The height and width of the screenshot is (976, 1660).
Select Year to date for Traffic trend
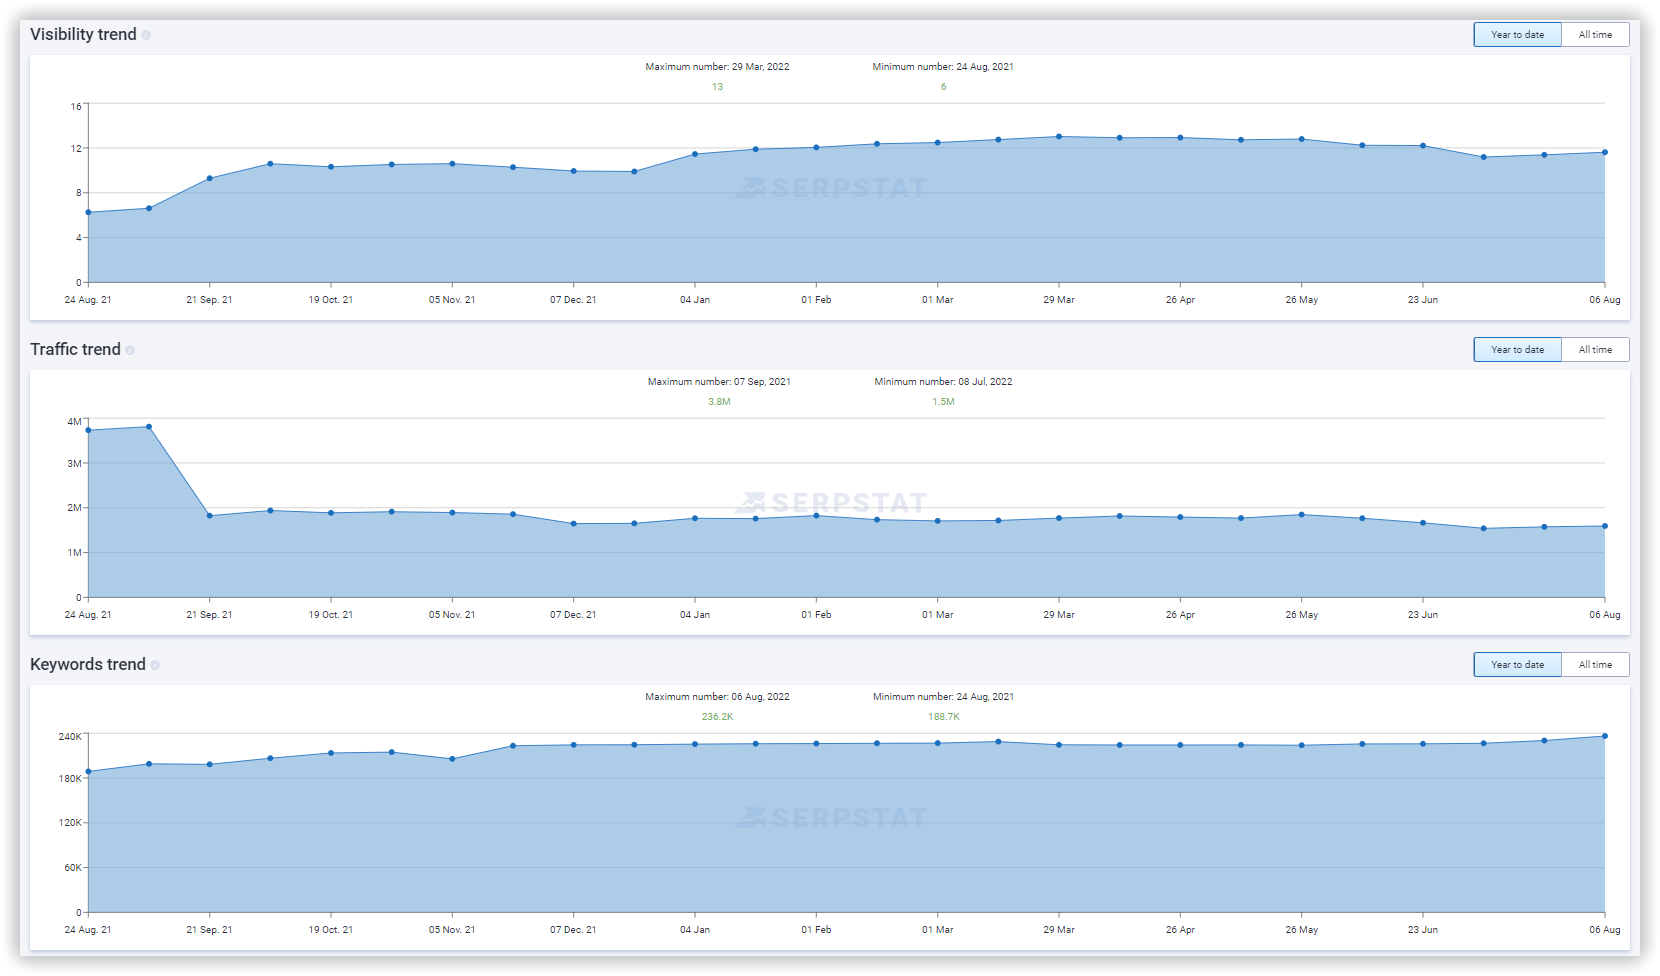(x=1517, y=350)
